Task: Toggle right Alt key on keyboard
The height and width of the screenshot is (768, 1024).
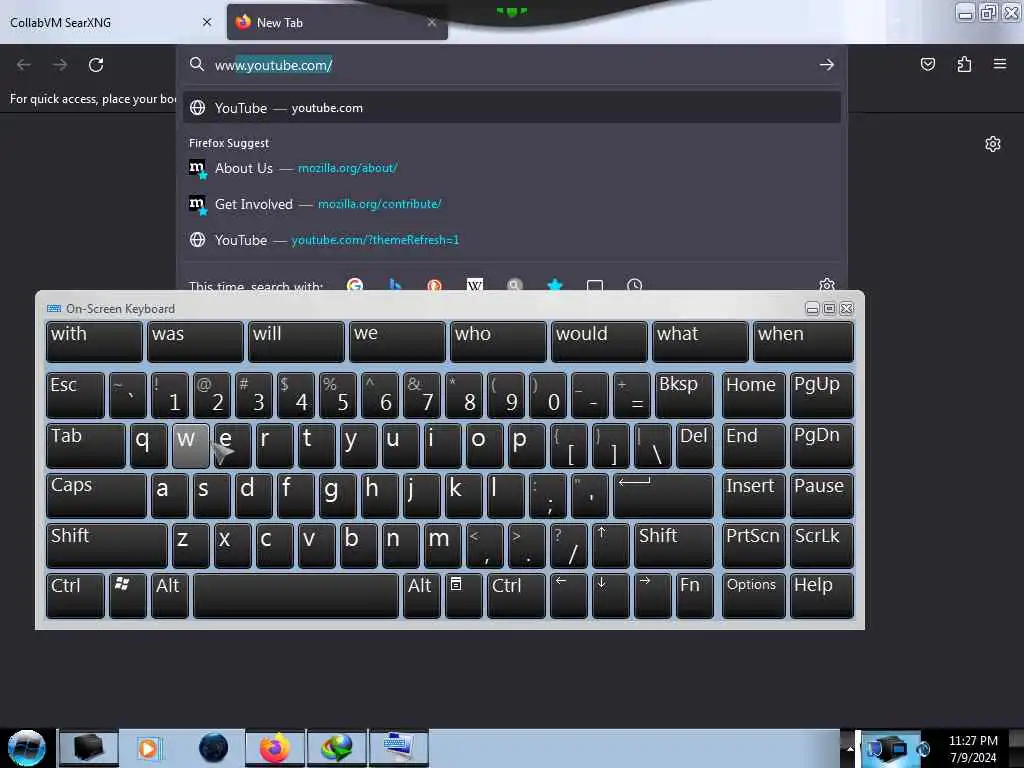Action: (x=421, y=595)
